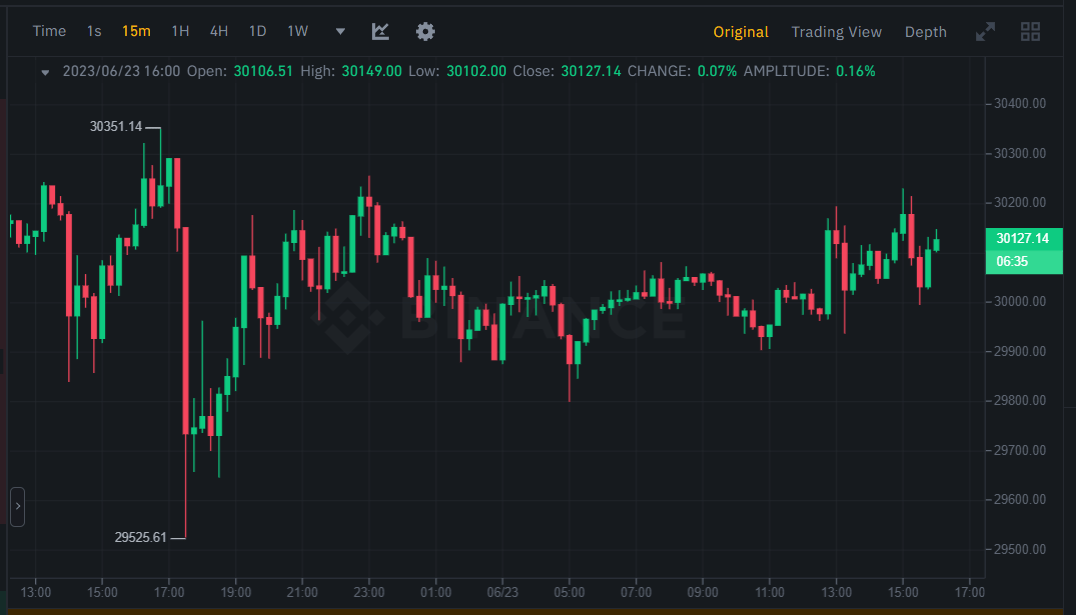Viewport: 1076px width, 615px height.
Task: Click the 19:00 time axis label
Action: pyautogui.click(x=235, y=592)
